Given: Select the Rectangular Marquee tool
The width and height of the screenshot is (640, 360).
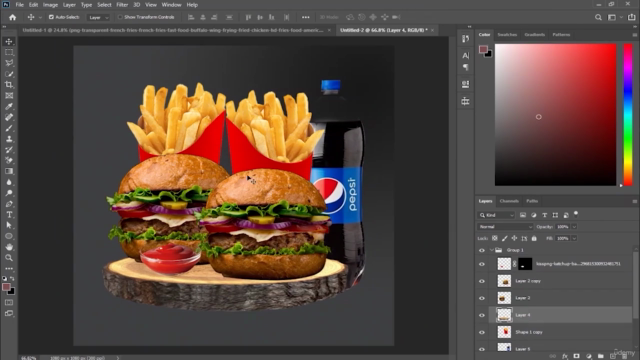Looking at the screenshot, I should (x=9, y=52).
